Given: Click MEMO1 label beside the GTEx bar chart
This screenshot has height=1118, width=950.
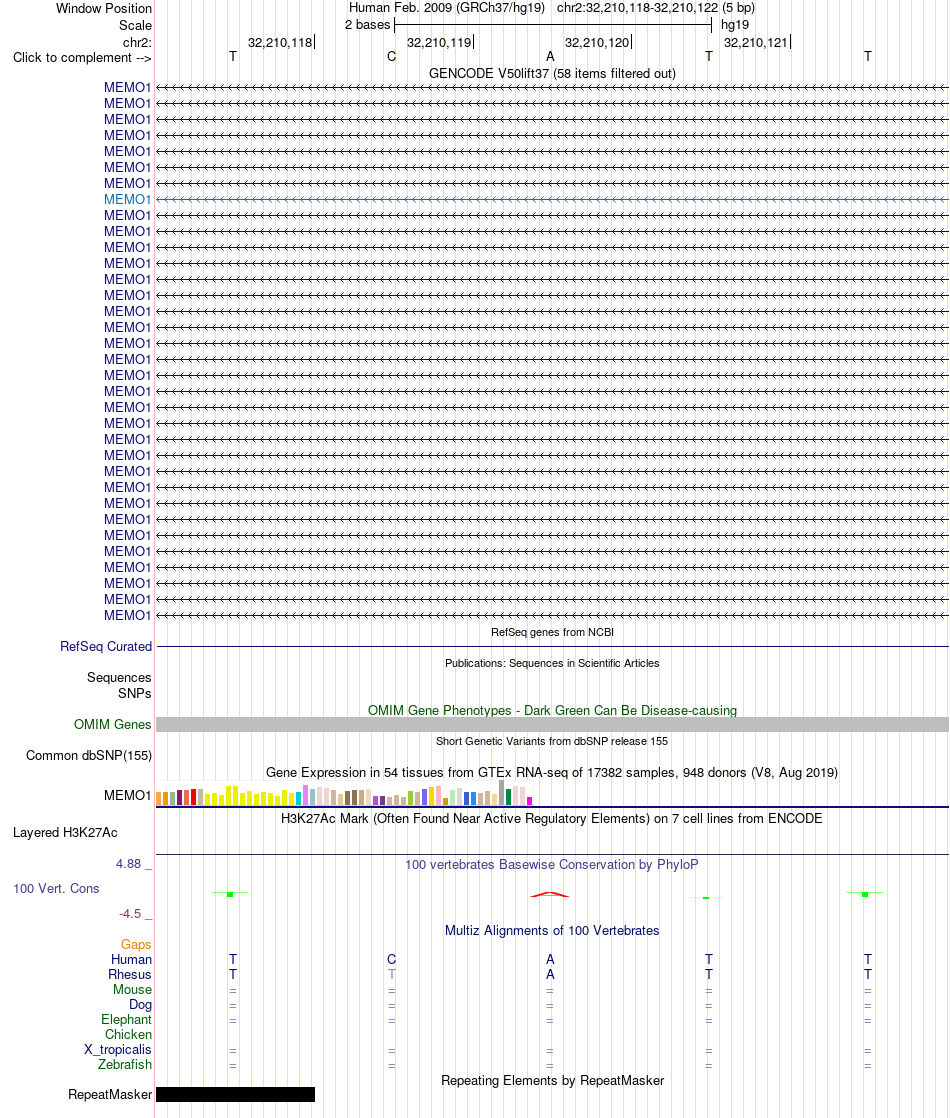Looking at the screenshot, I should point(128,796).
